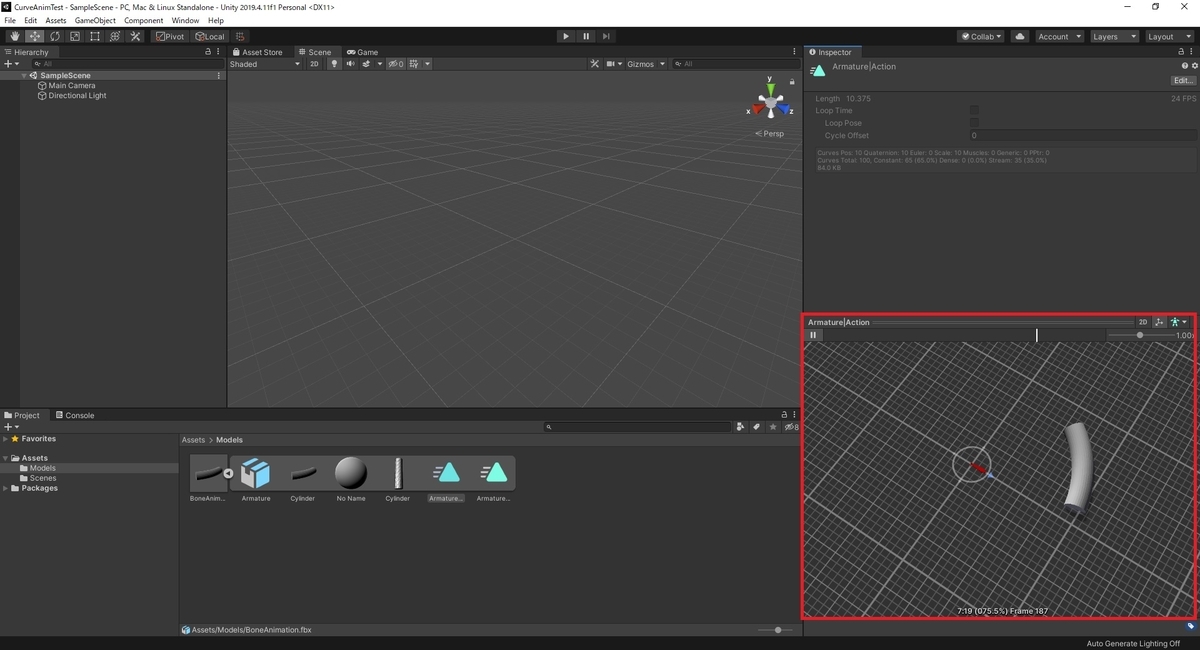
Task: Switch to the Console tab
Action: point(75,415)
